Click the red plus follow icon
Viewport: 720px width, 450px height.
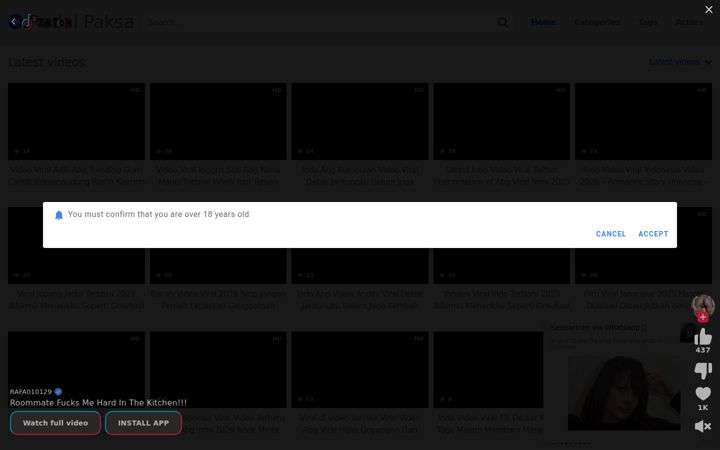(703, 317)
